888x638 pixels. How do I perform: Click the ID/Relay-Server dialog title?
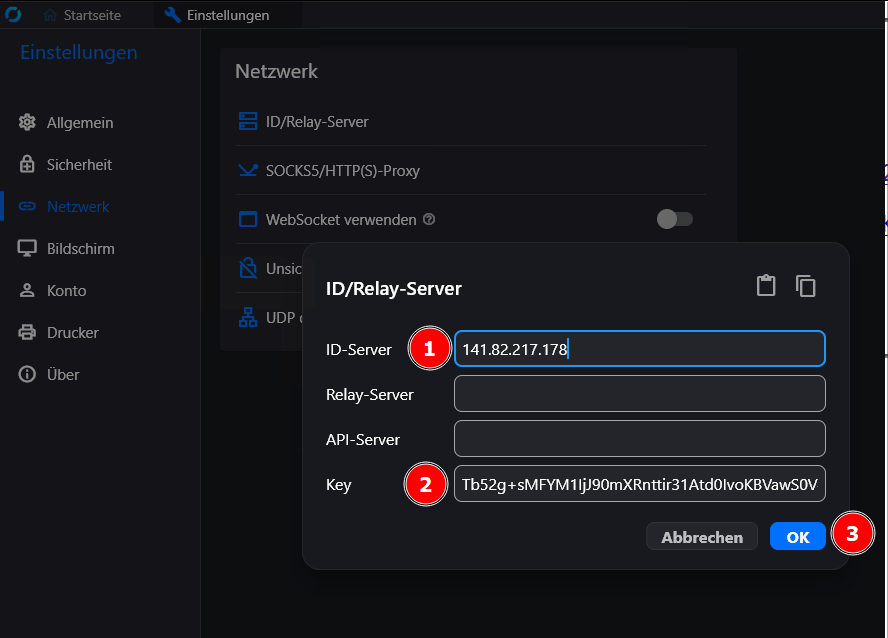point(394,289)
